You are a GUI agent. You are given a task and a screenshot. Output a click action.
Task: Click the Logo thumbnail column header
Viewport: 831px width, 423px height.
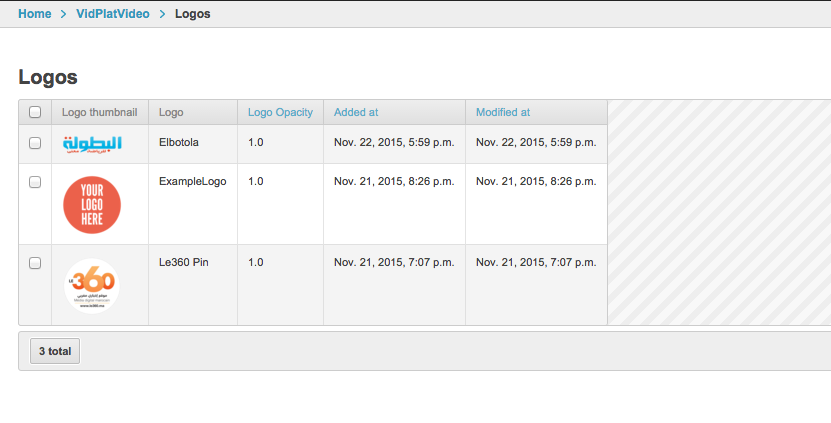[x=99, y=113]
